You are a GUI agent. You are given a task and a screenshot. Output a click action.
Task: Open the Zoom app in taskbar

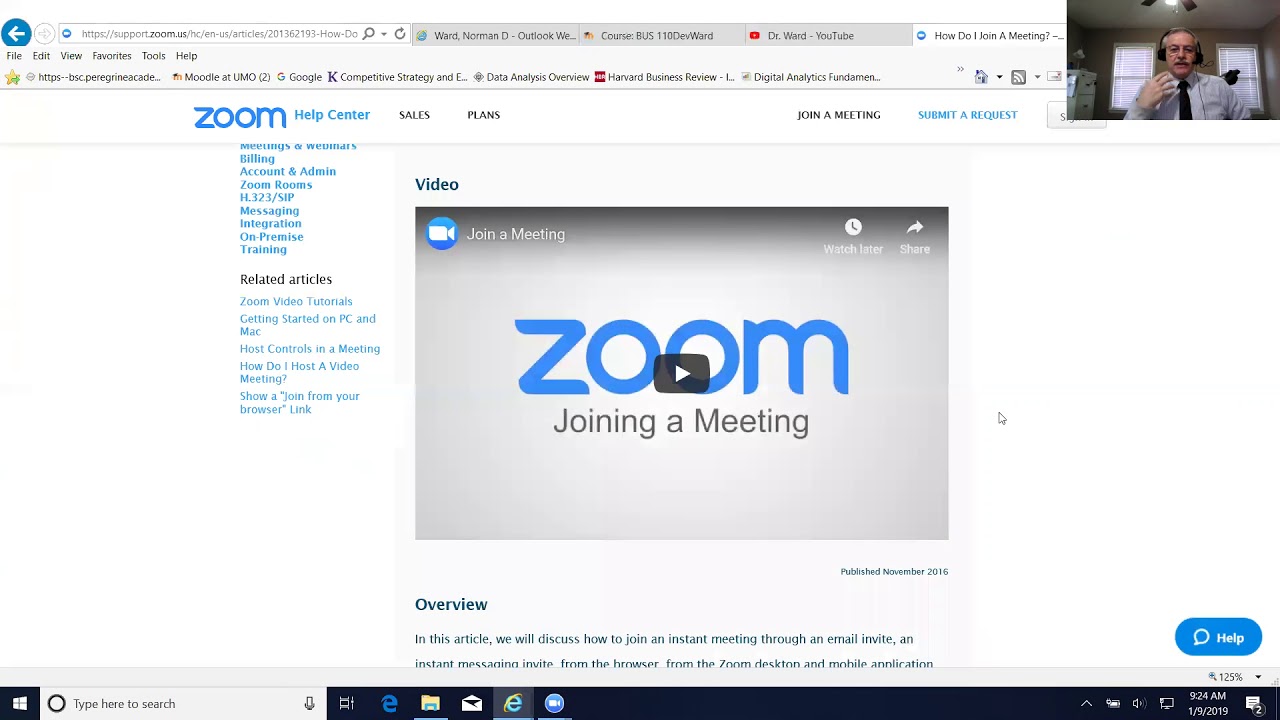click(554, 704)
